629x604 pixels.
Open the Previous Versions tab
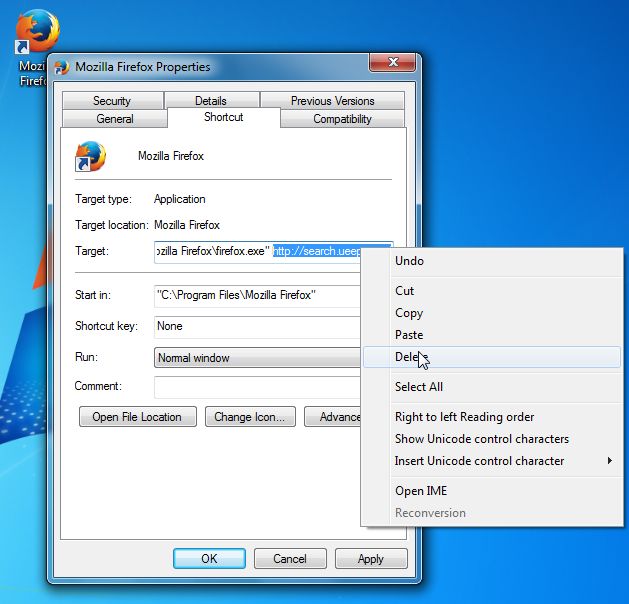[x=332, y=100]
